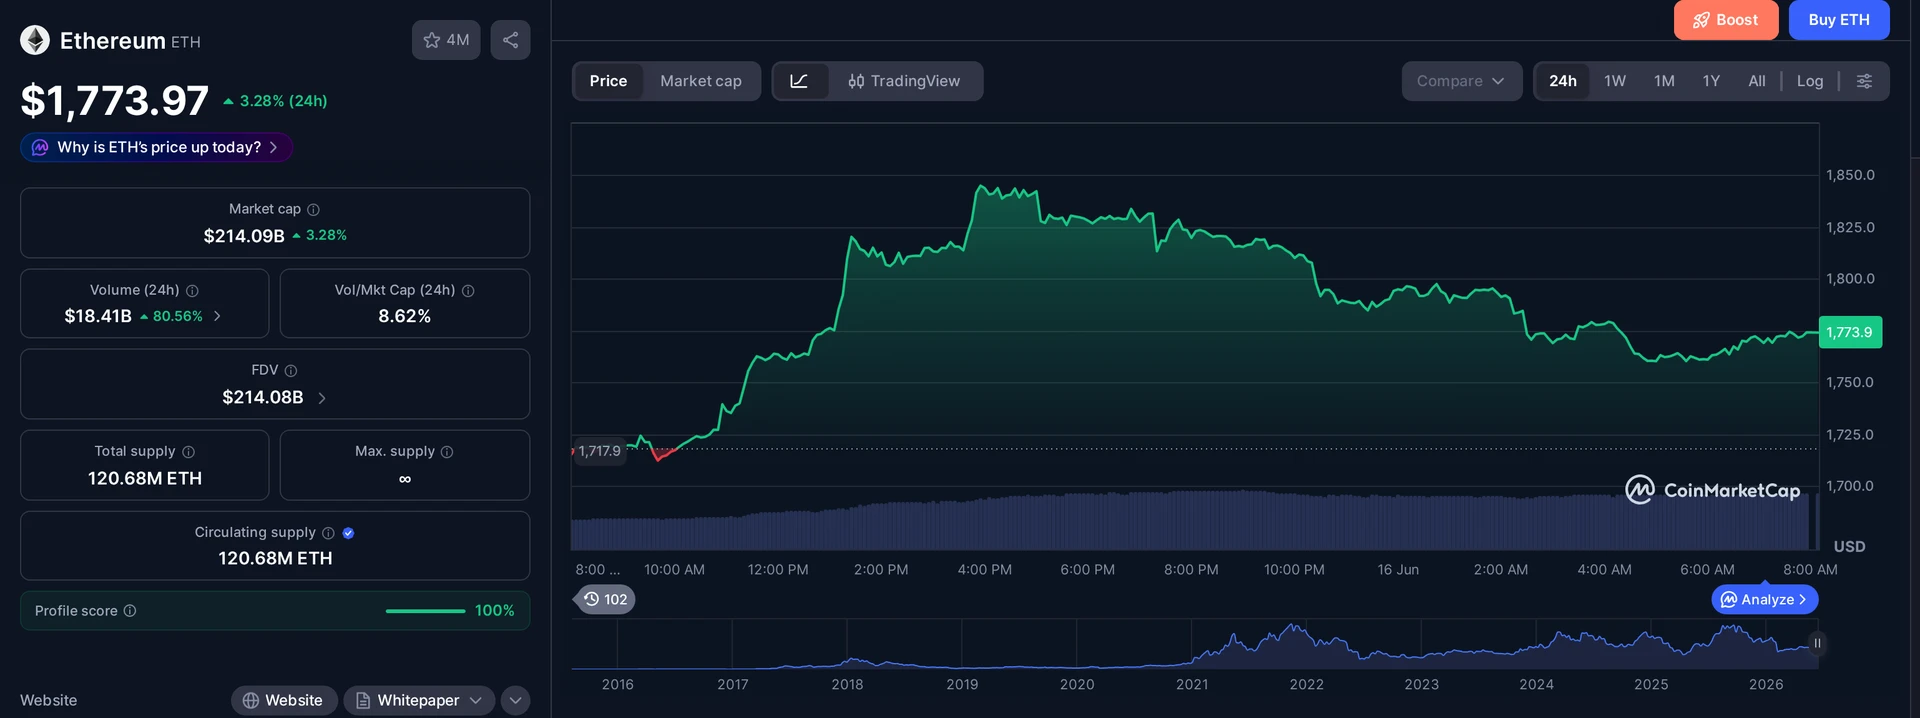Switch to line chart view icon
The height and width of the screenshot is (718, 1920).
coord(799,81)
